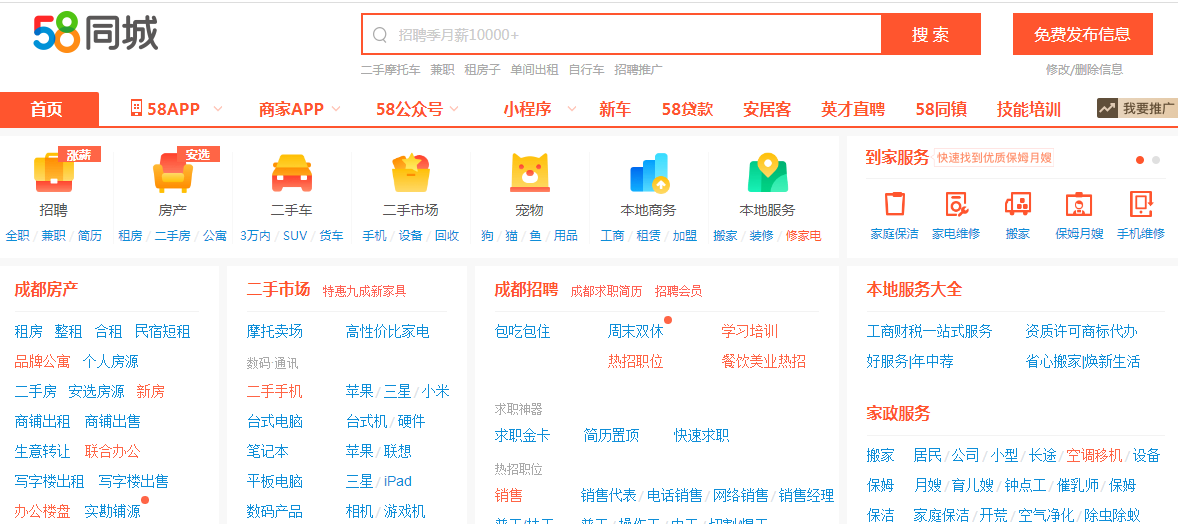This screenshot has height=524, width=1178.
Task: Open the 资质许可商标代办 link
Action: (x=1081, y=332)
